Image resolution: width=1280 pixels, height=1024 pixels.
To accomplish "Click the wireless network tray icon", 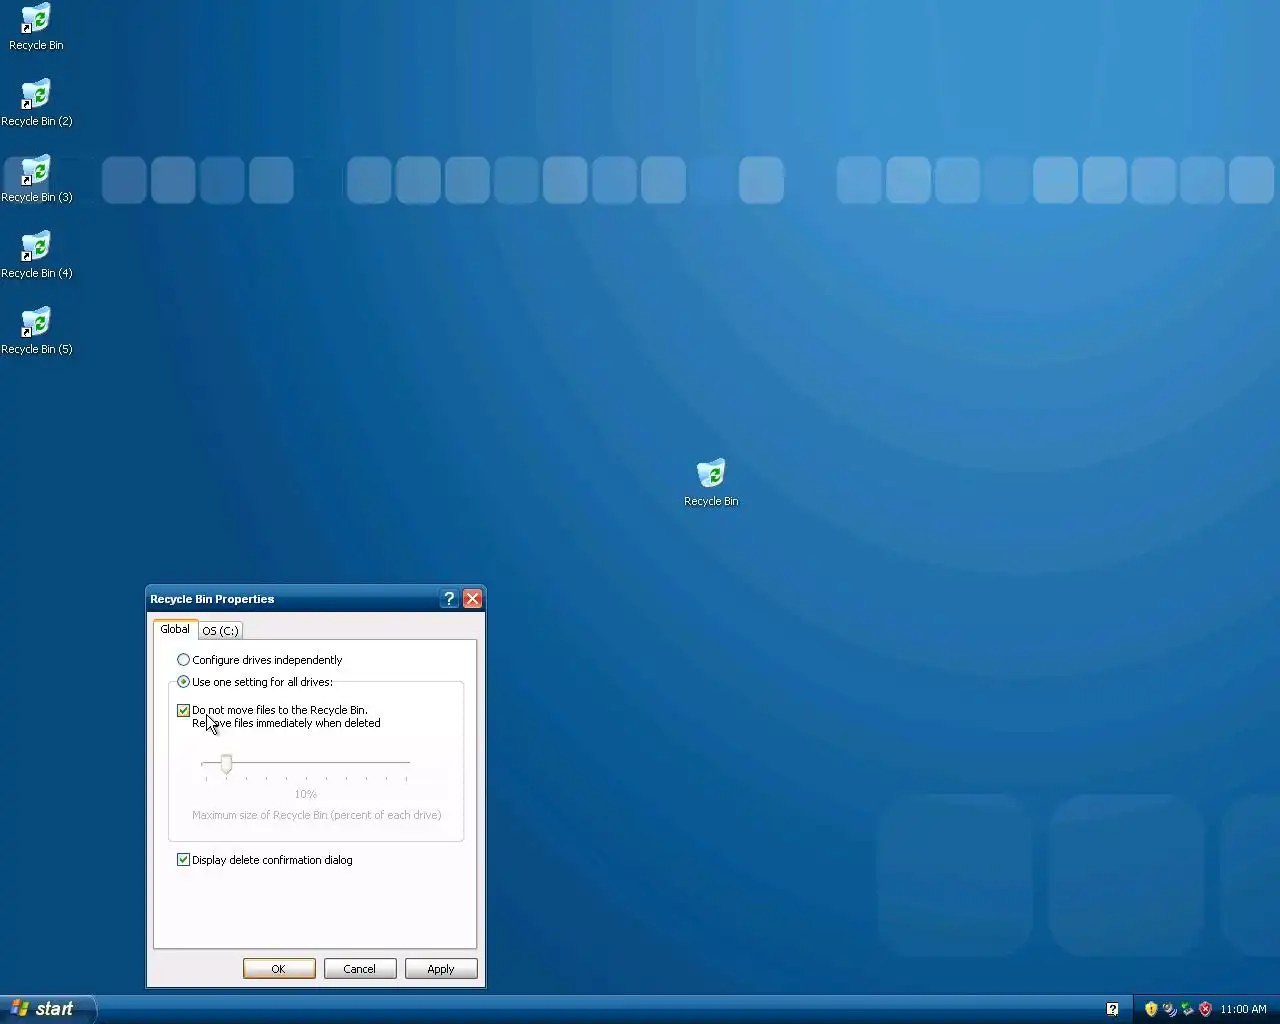I will [x=1169, y=1009].
